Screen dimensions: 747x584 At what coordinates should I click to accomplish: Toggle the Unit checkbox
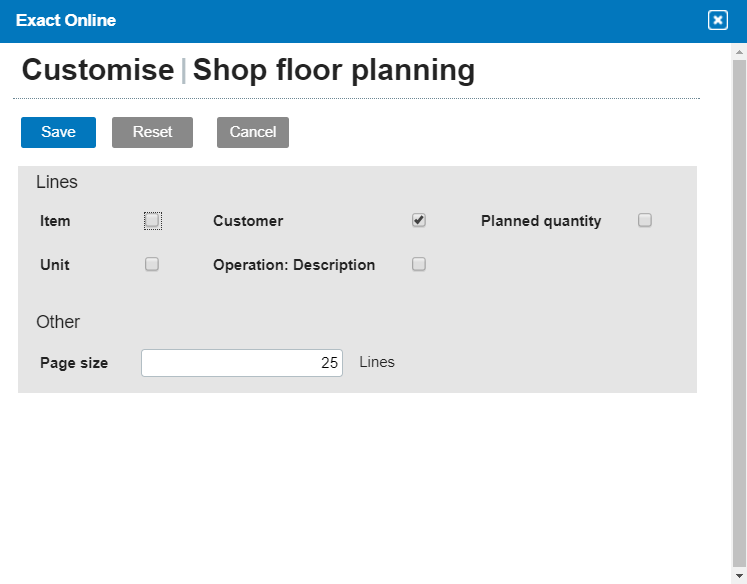point(152,265)
